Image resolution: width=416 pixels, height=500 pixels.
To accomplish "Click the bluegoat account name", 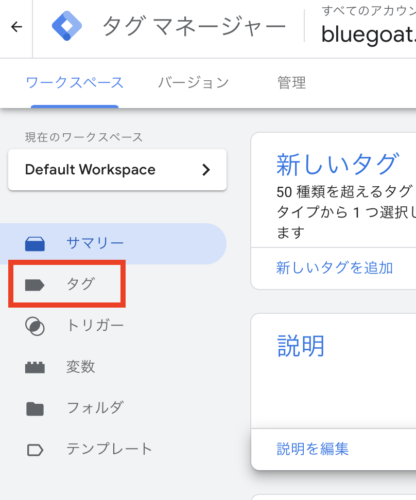I will pyautogui.click(x=368, y=35).
